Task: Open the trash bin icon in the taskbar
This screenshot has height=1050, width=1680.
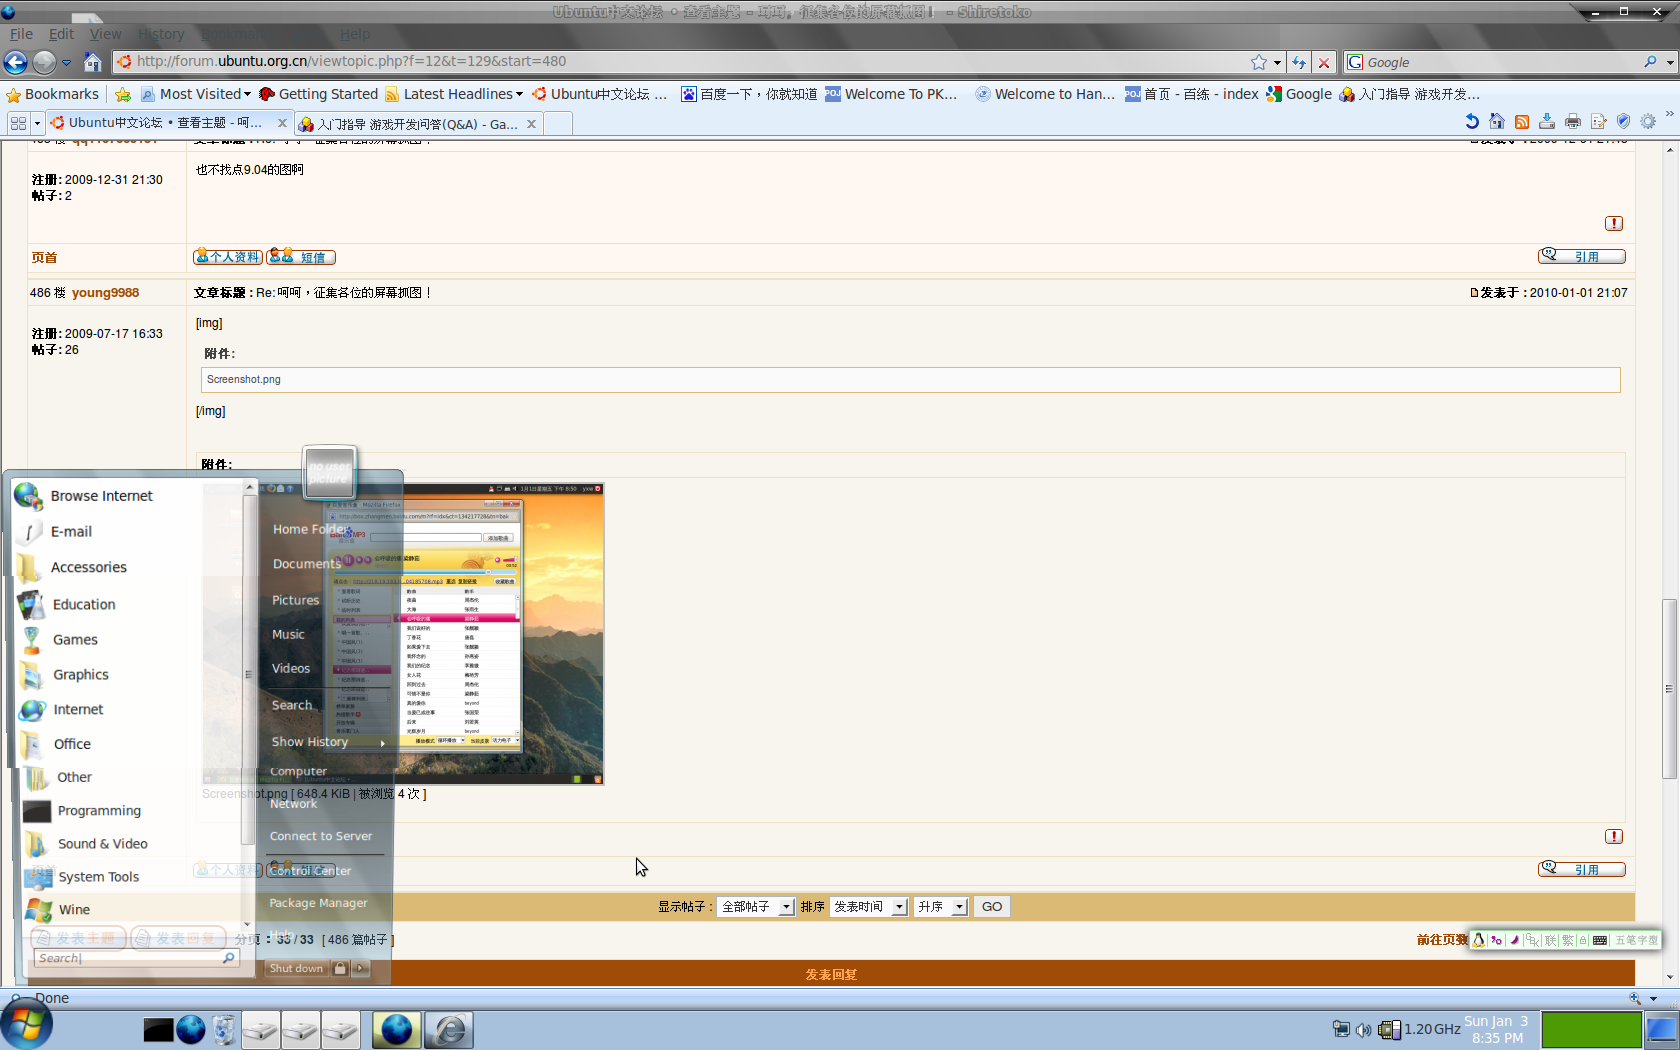Action: click(x=224, y=1030)
